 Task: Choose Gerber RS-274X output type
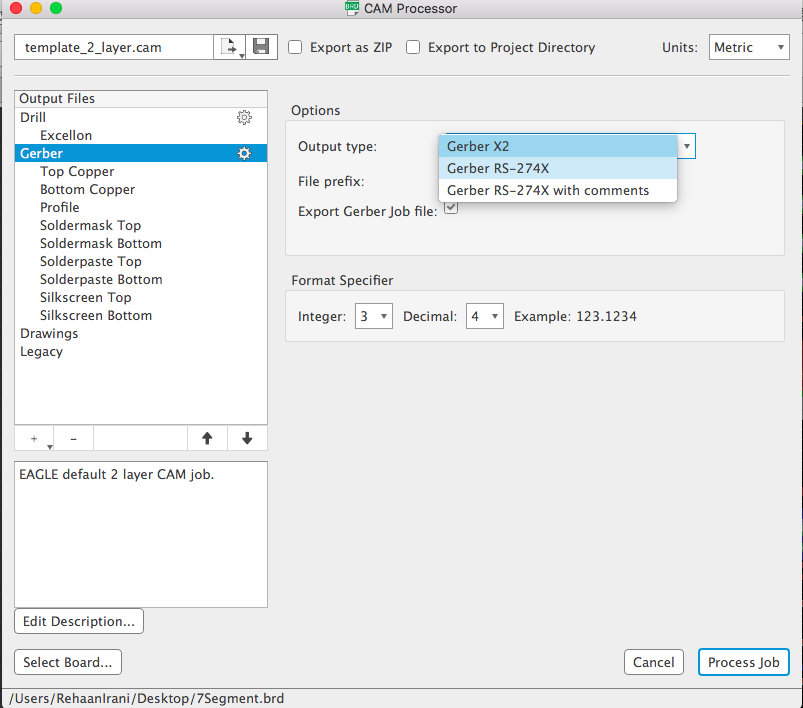point(558,168)
